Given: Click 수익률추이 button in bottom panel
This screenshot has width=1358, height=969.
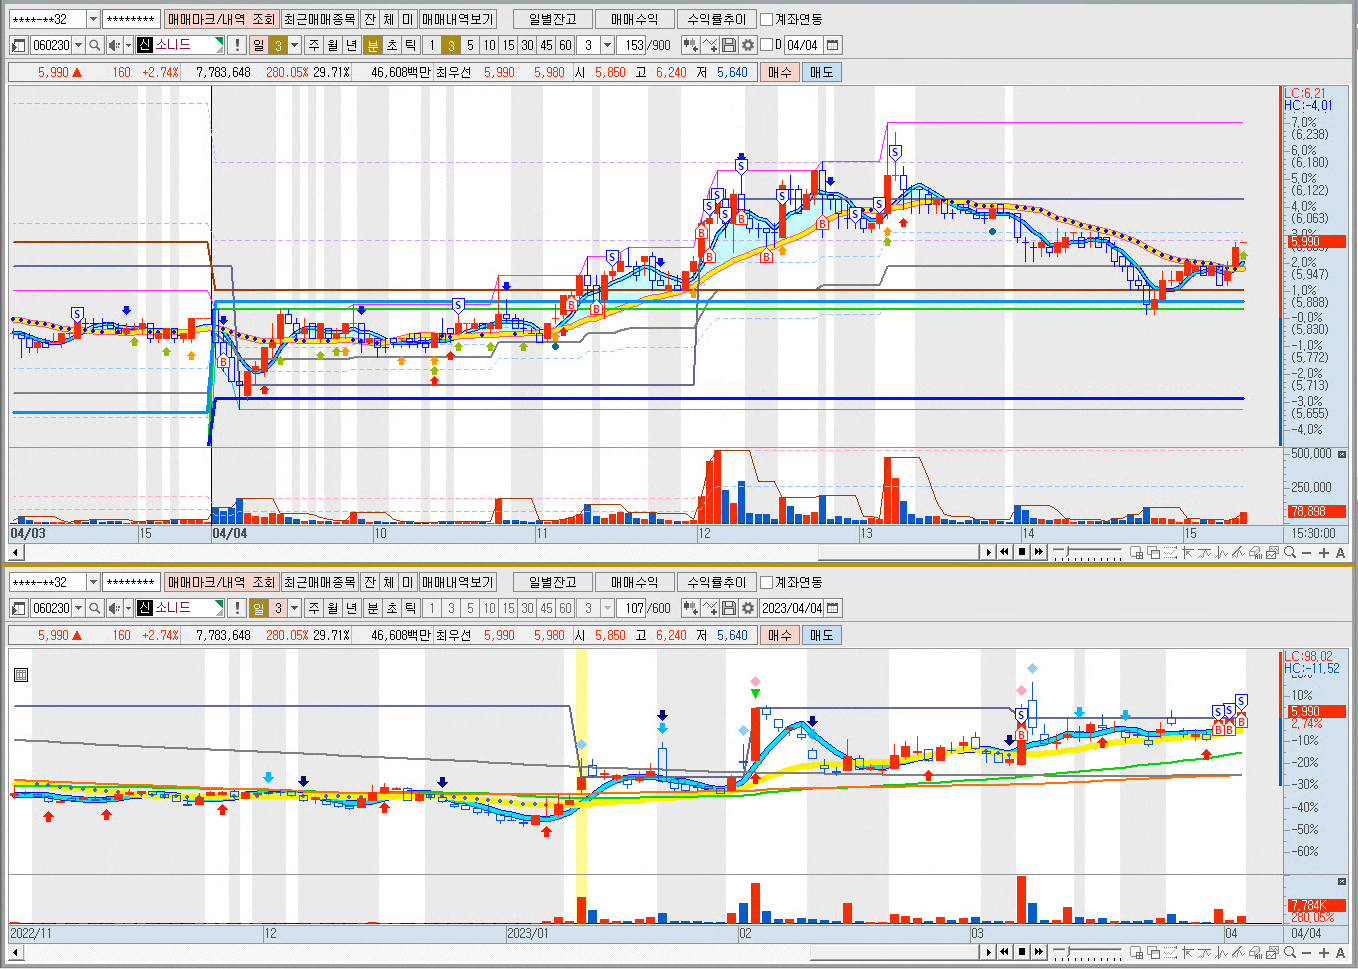Looking at the screenshot, I should coord(716,582).
